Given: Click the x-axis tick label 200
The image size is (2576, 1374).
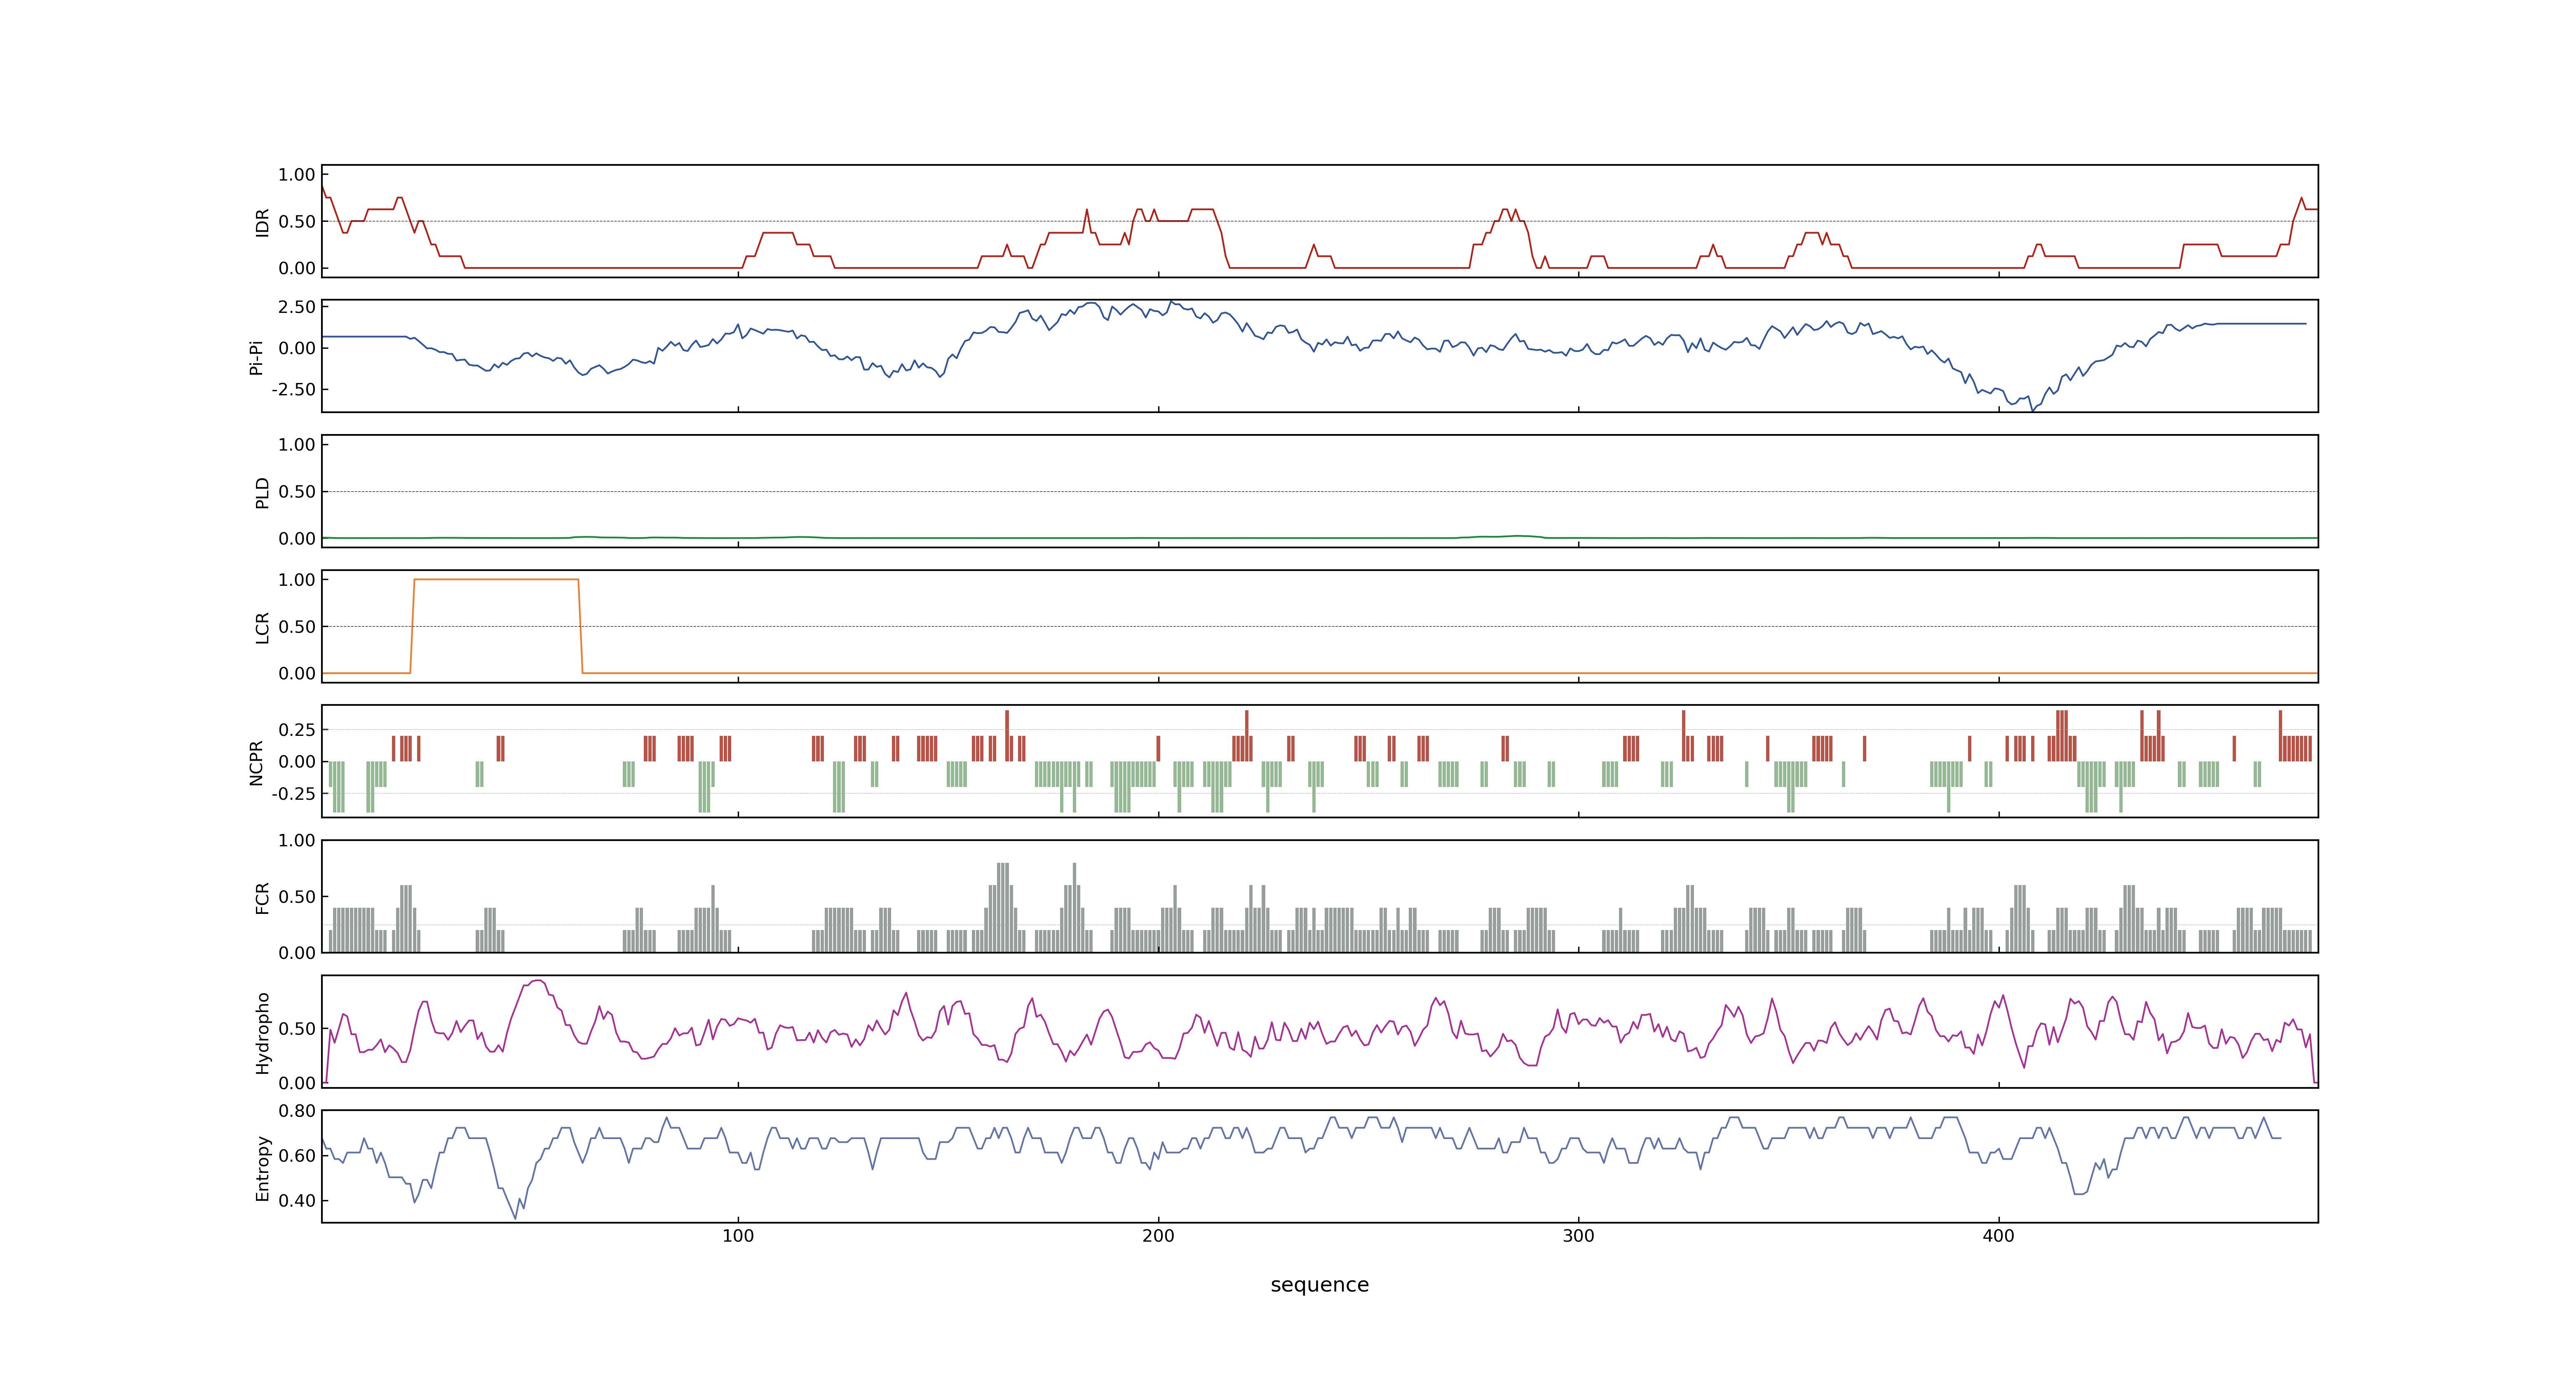Looking at the screenshot, I should 1158,1236.
